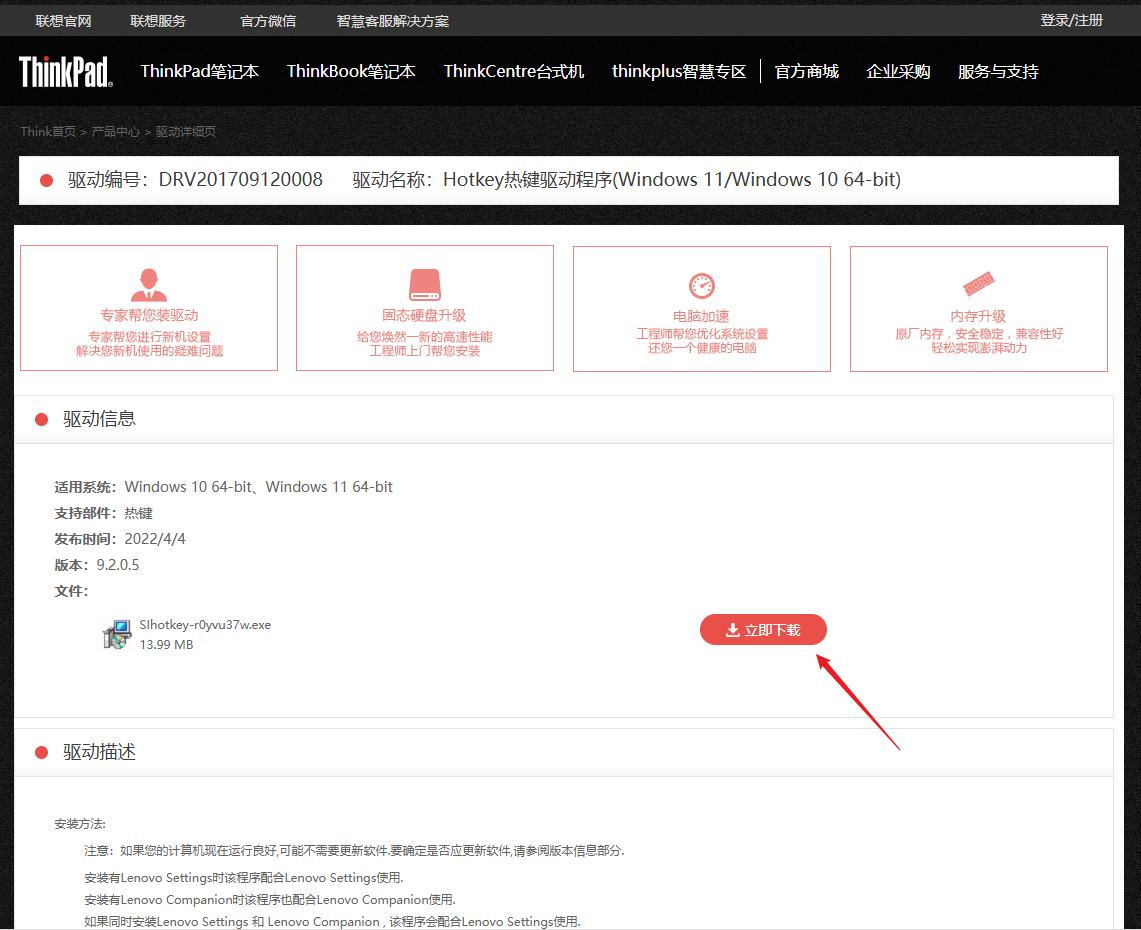This screenshot has width=1141, height=930.
Task: Go to 官方商城
Action: pos(806,71)
